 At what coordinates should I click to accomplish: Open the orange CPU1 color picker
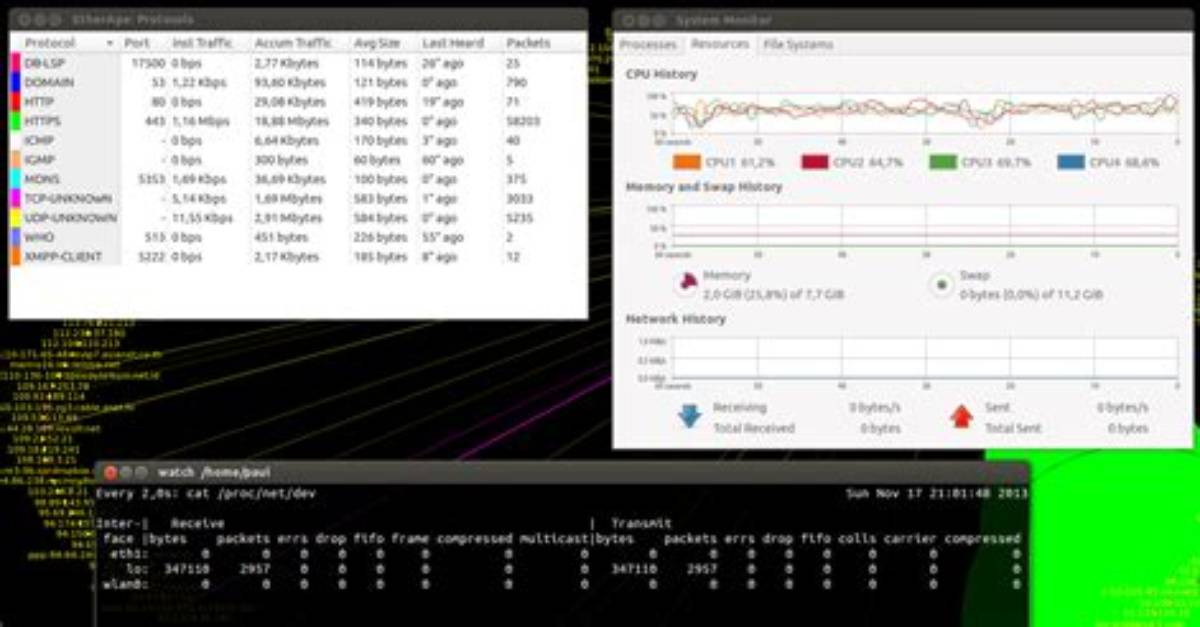coord(685,162)
